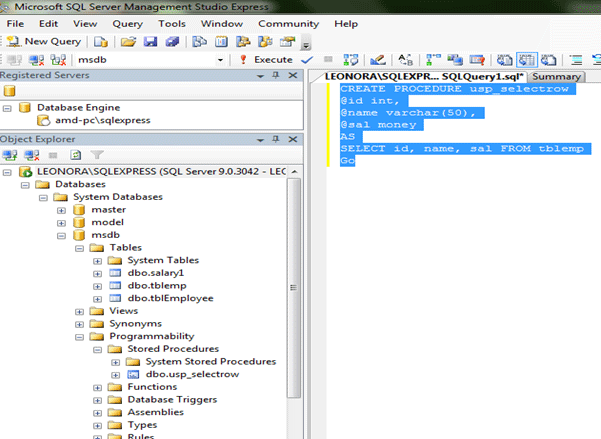Open the standard toolbar options overflow arrow
This screenshot has width=601, height=439.
[x=306, y=43]
